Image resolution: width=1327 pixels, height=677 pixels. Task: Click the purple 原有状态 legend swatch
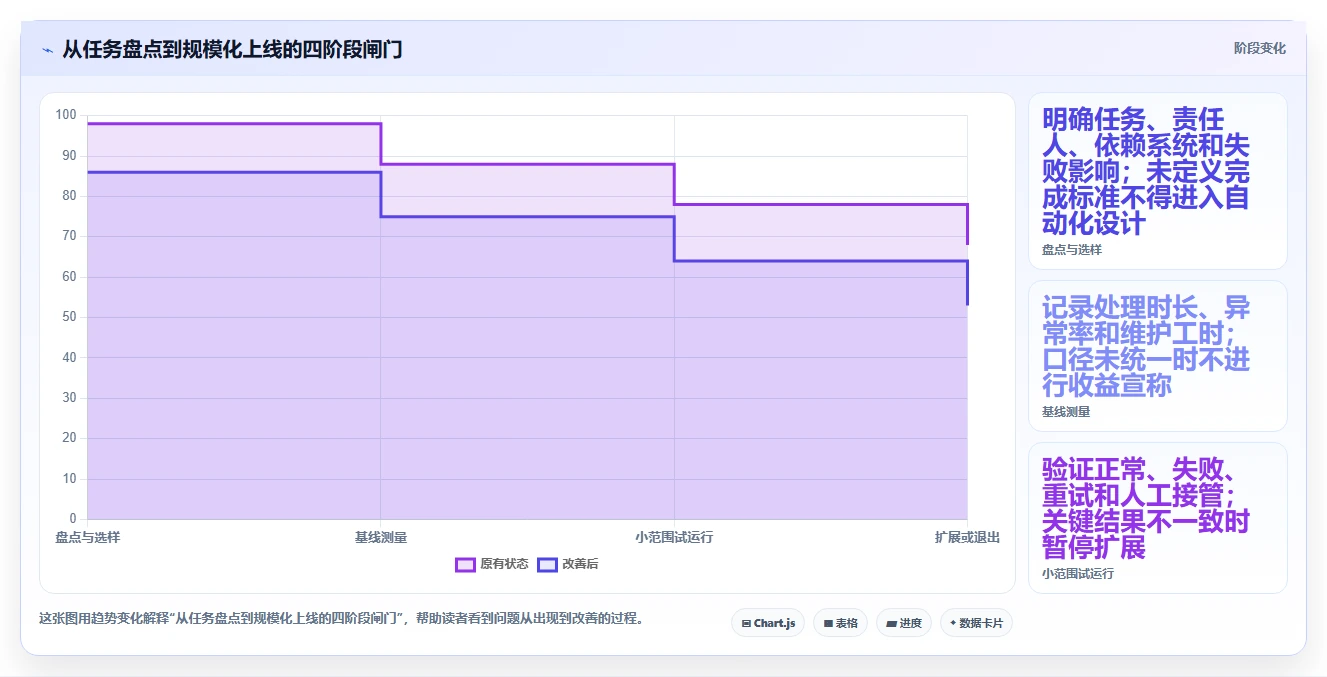click(x=465, y=564)
